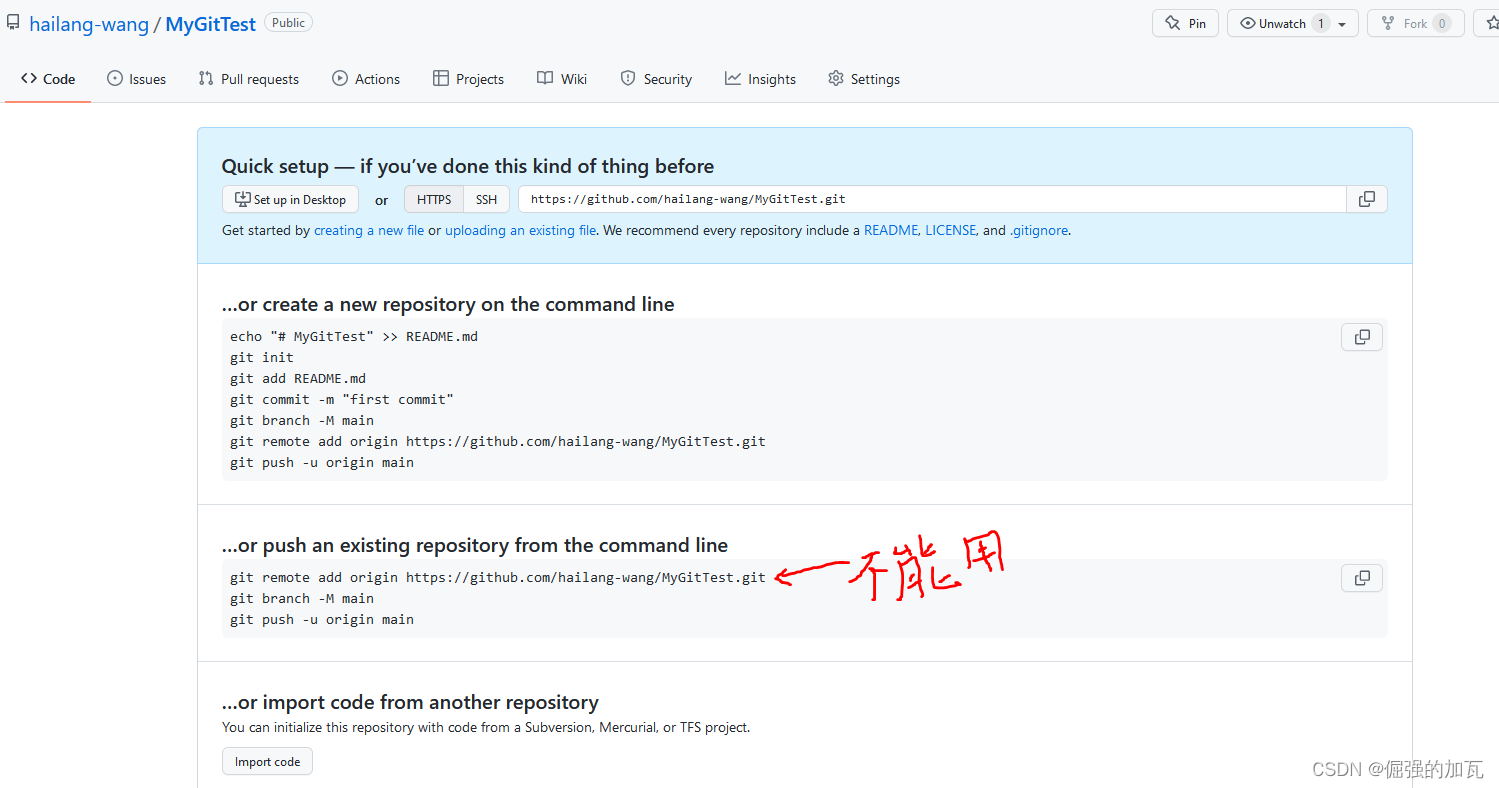Click '...or push an existing repository' heading
The image size is (1499, 788).
coord(475,545)
